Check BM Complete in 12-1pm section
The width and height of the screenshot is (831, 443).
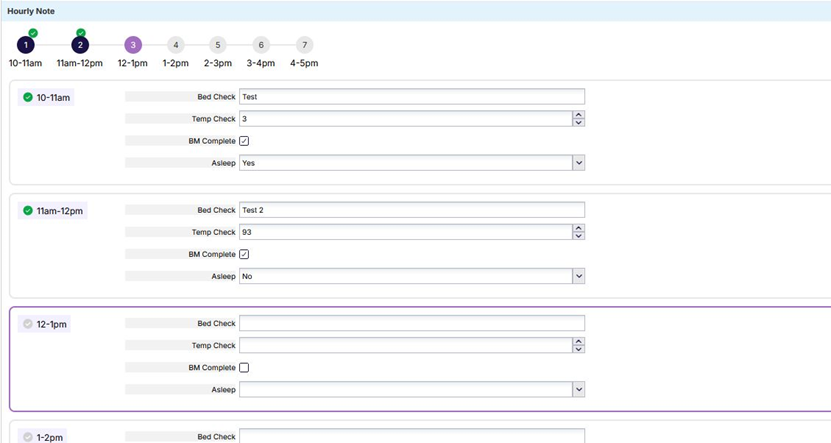244,368
